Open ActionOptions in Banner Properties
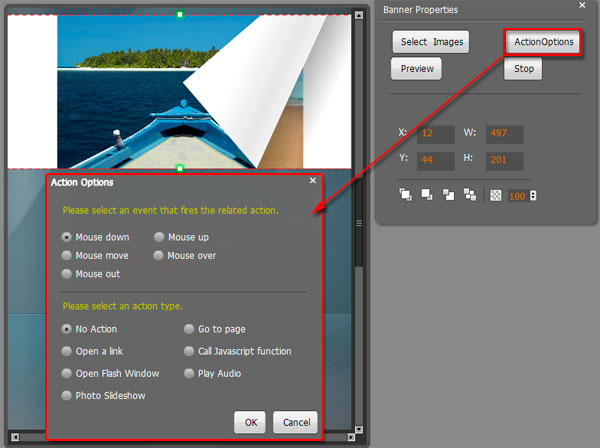Screen dimensions: 600x448 click(543, 42)
